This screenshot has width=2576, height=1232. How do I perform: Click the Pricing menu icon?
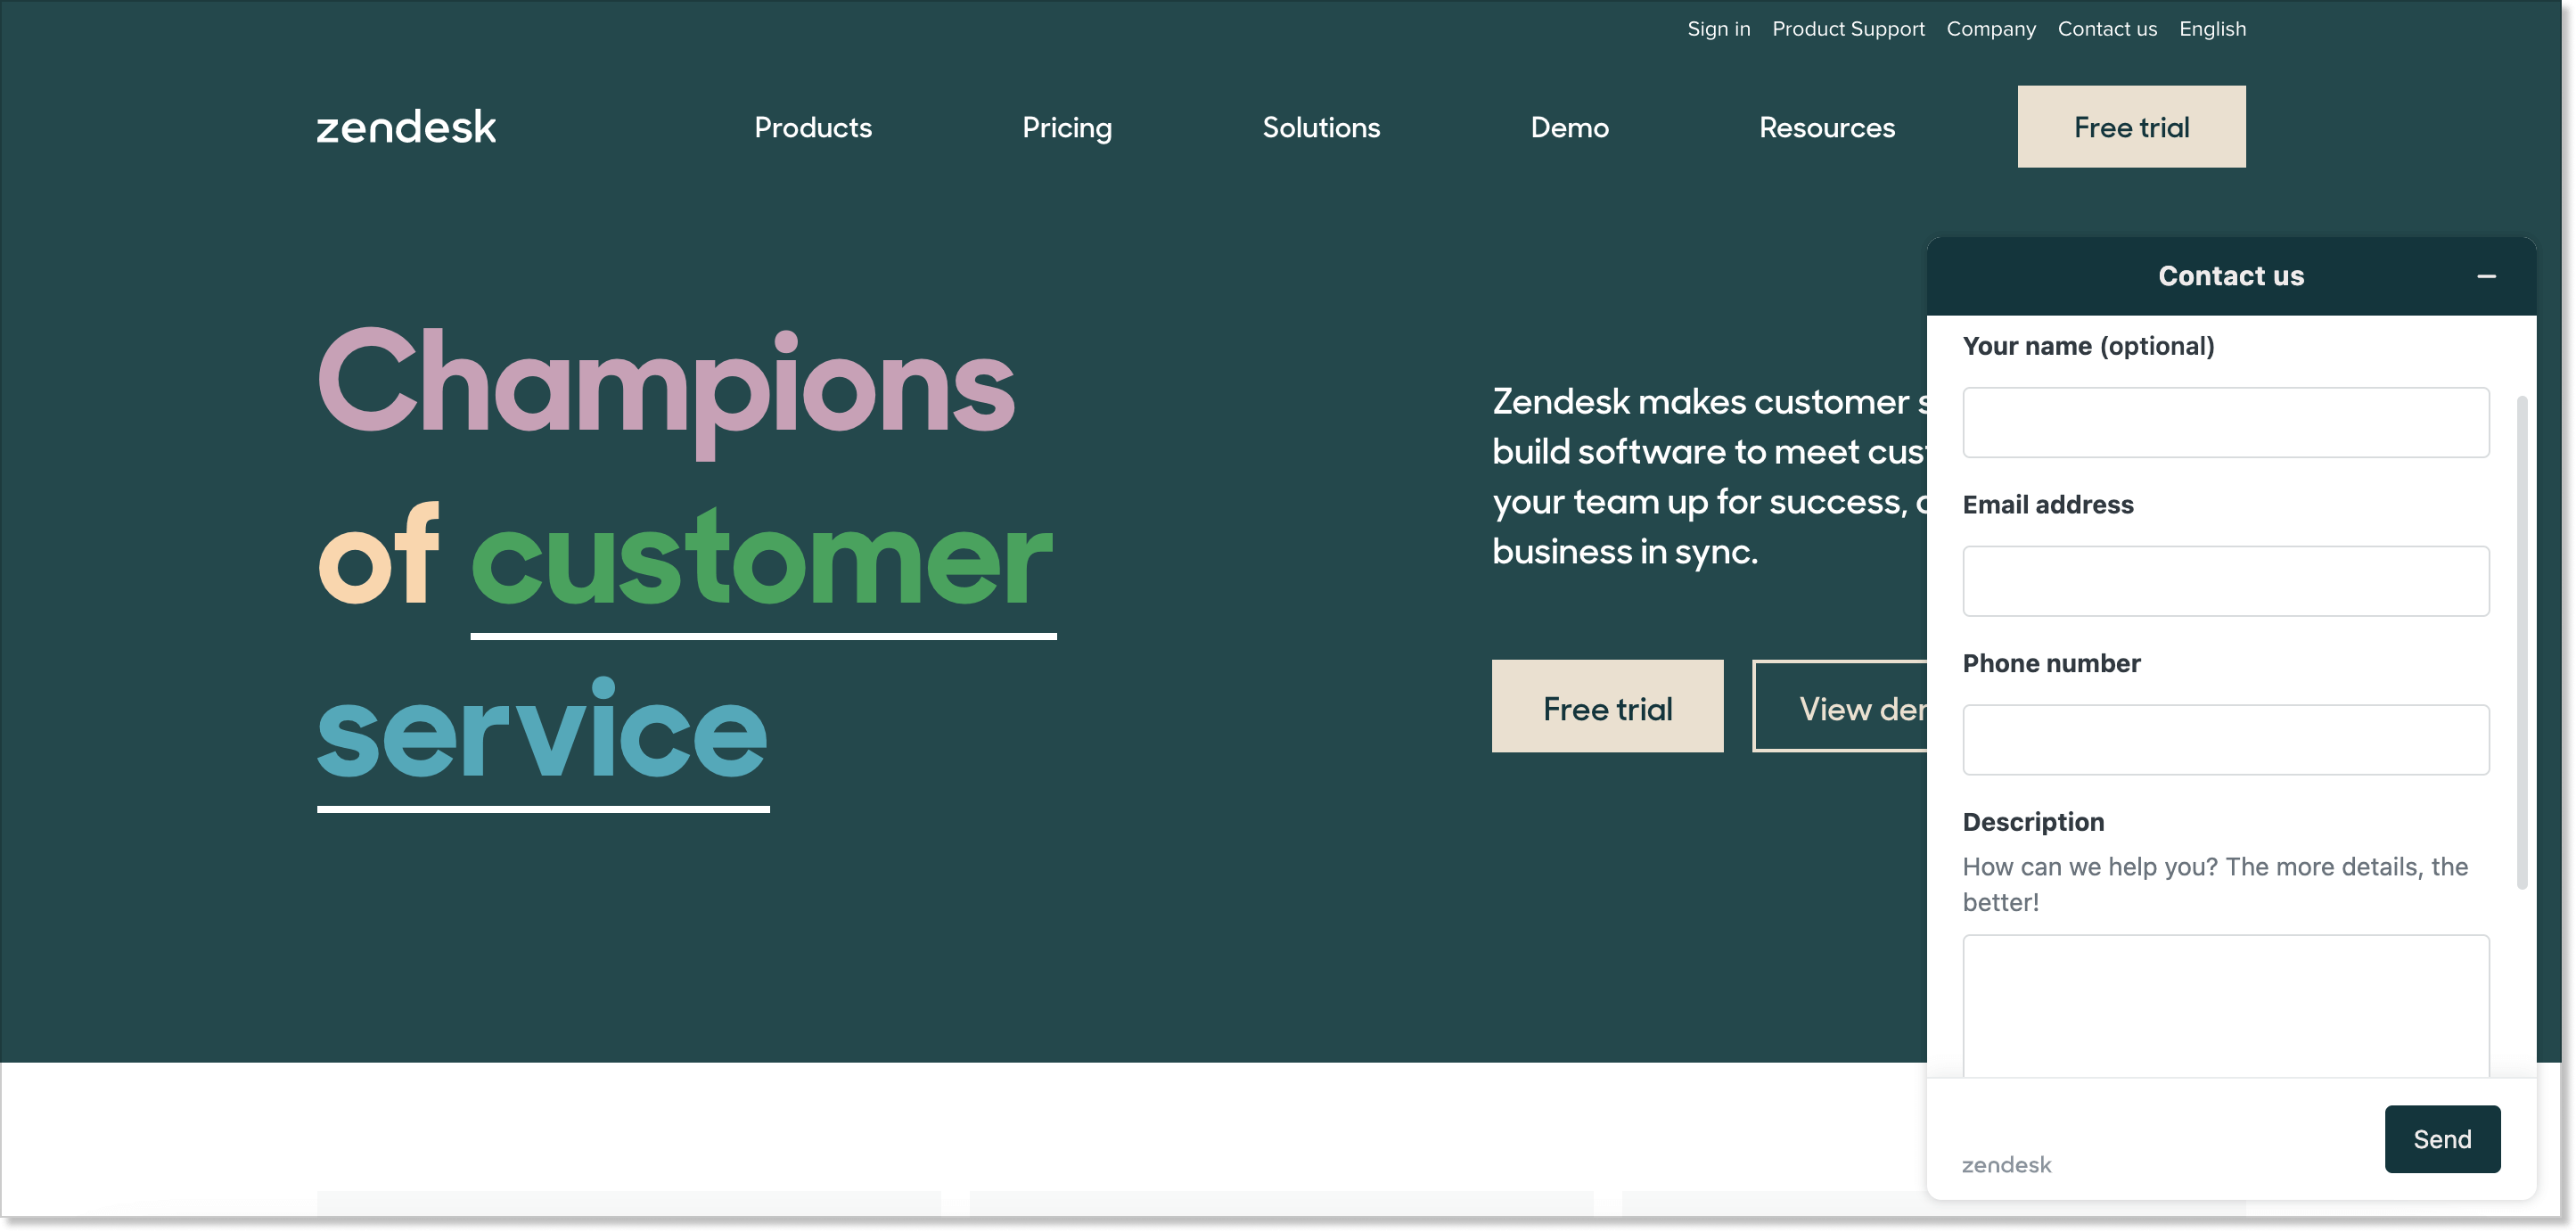(1068, 127)
